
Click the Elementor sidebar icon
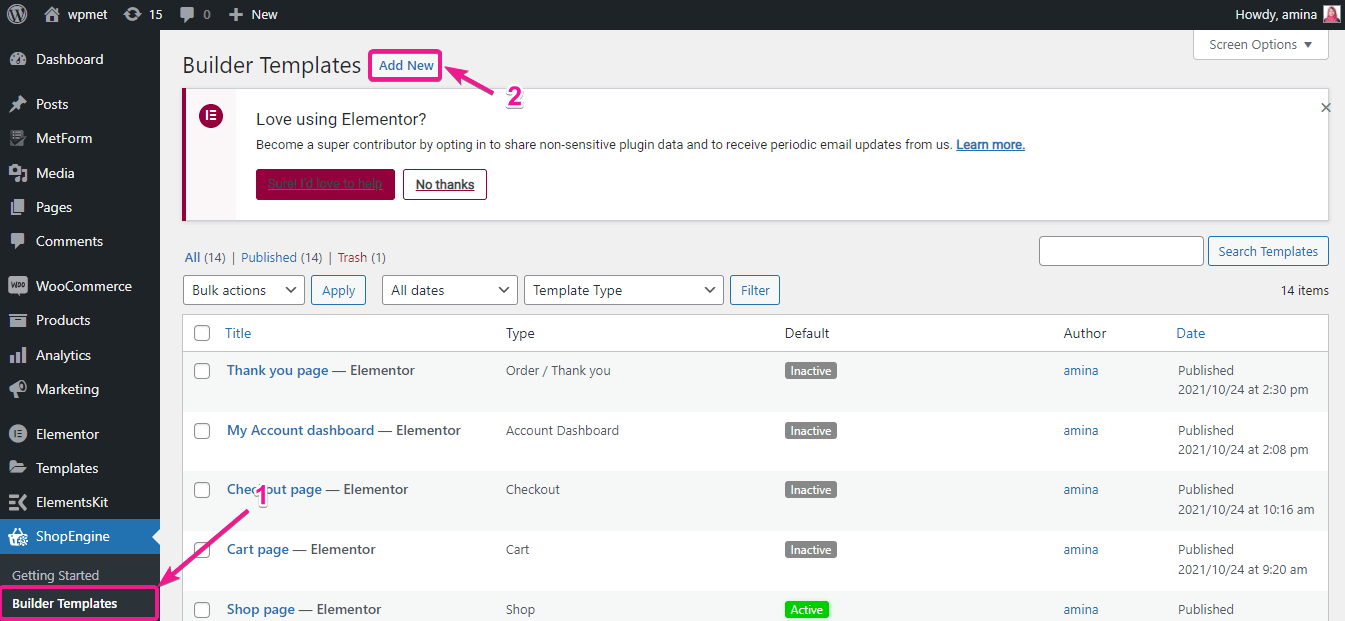click(18, 434)
